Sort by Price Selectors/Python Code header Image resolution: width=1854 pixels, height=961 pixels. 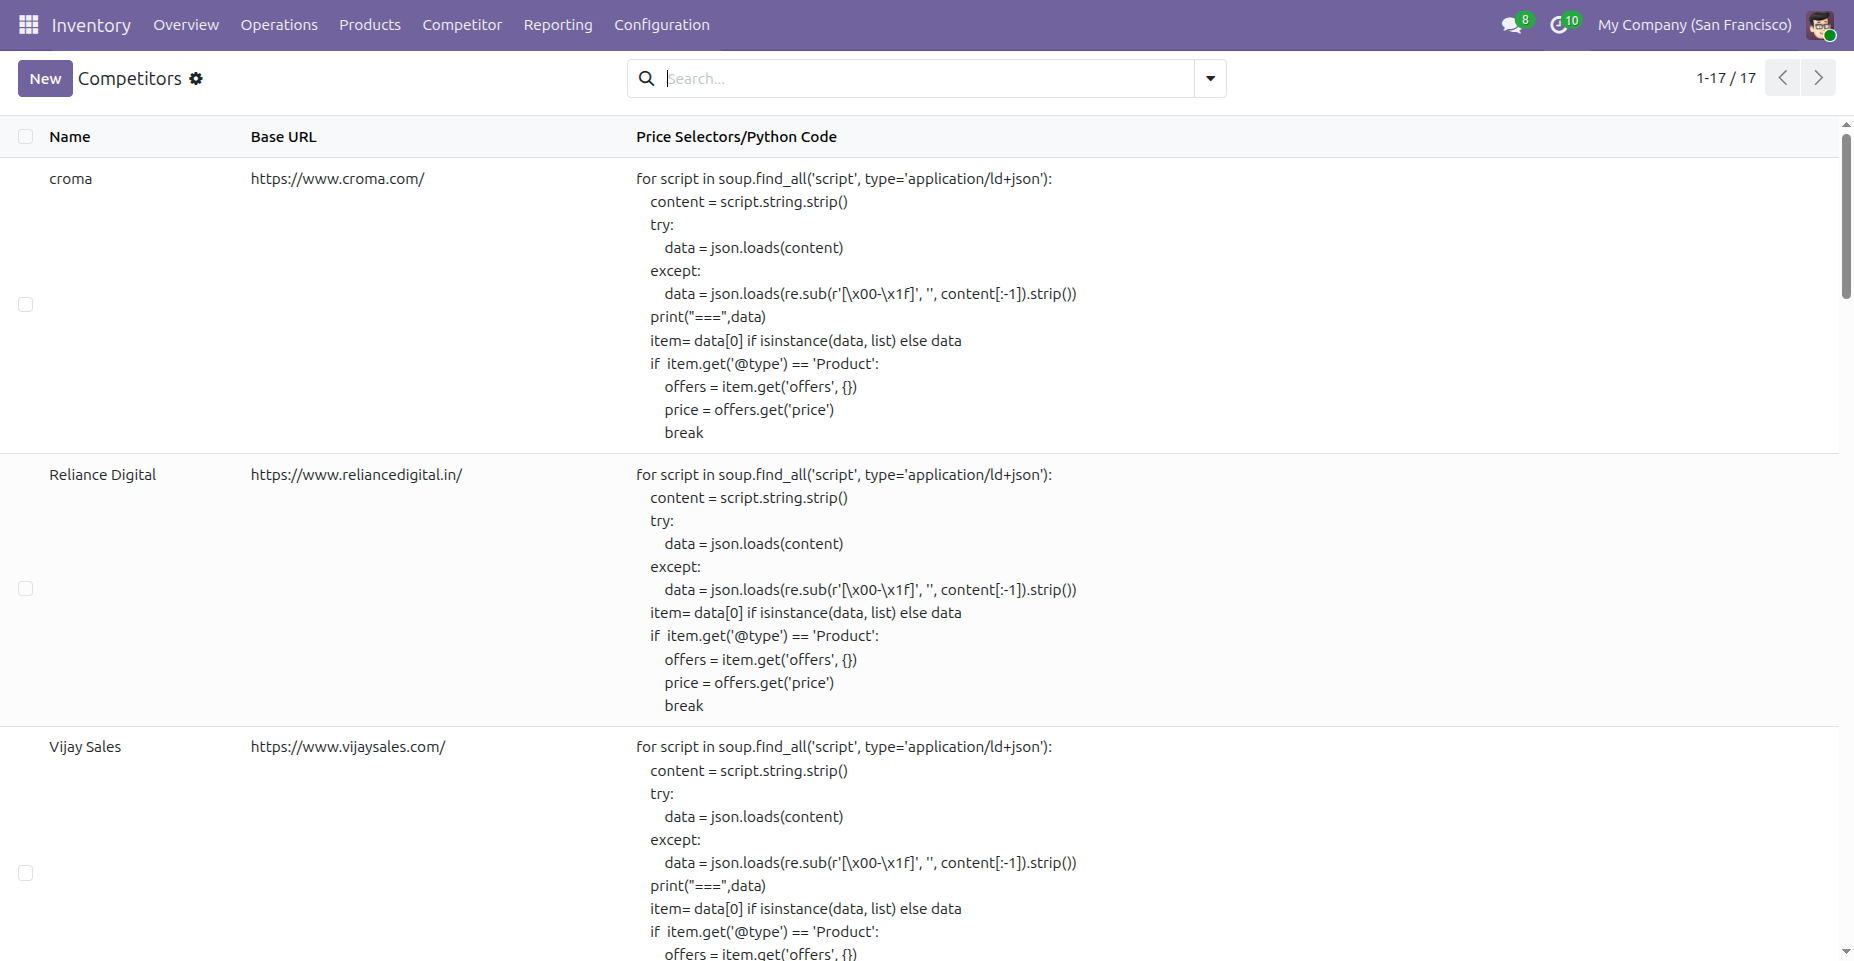736,137
